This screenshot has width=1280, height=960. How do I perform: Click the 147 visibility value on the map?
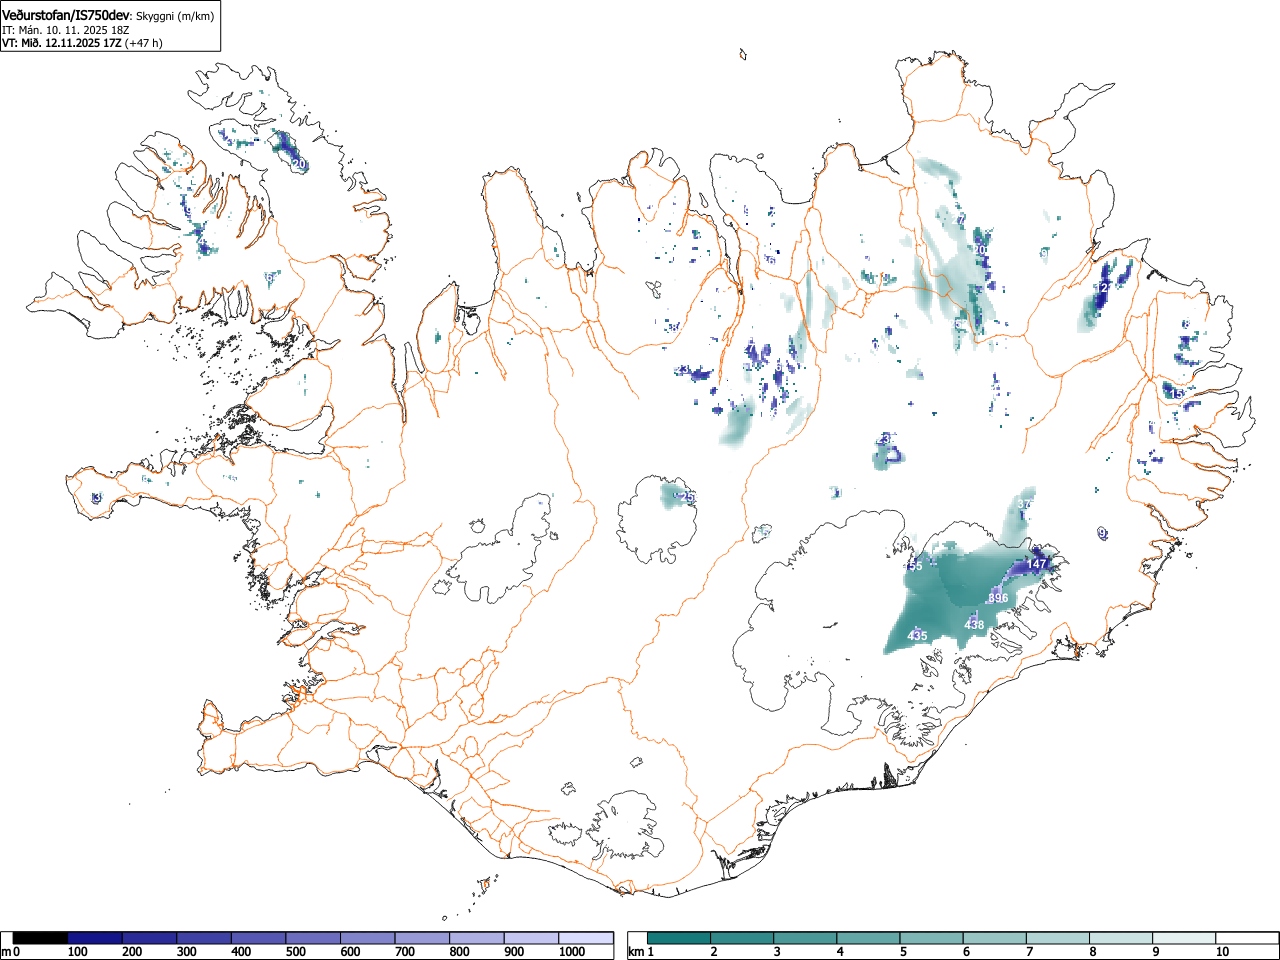[x=1036, y=565]
